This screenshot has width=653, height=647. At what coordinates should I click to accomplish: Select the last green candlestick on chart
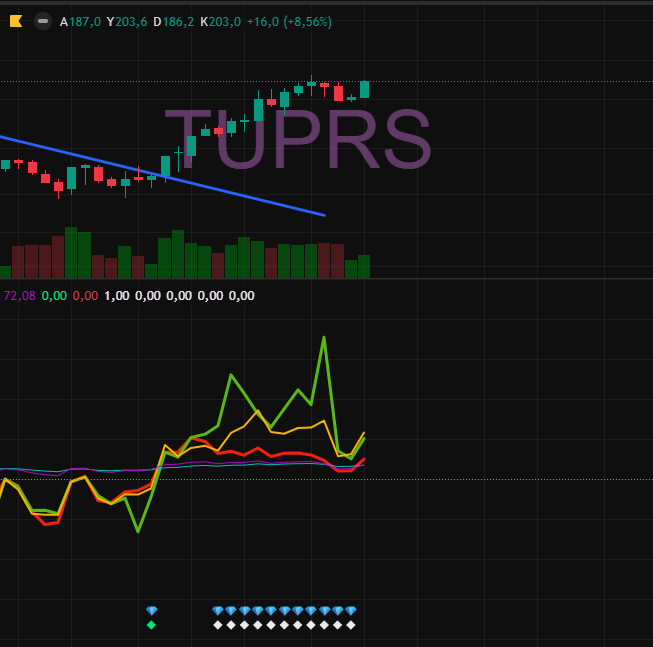click(364, 90)
